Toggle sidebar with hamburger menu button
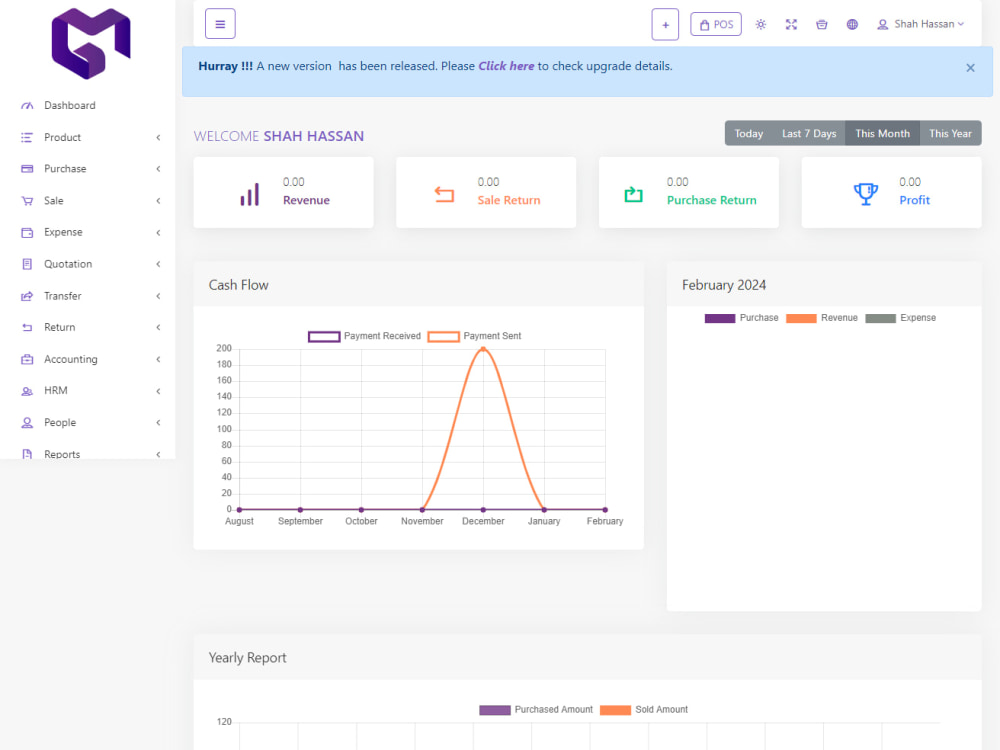 pyautogui.click(x=220, y=24)
